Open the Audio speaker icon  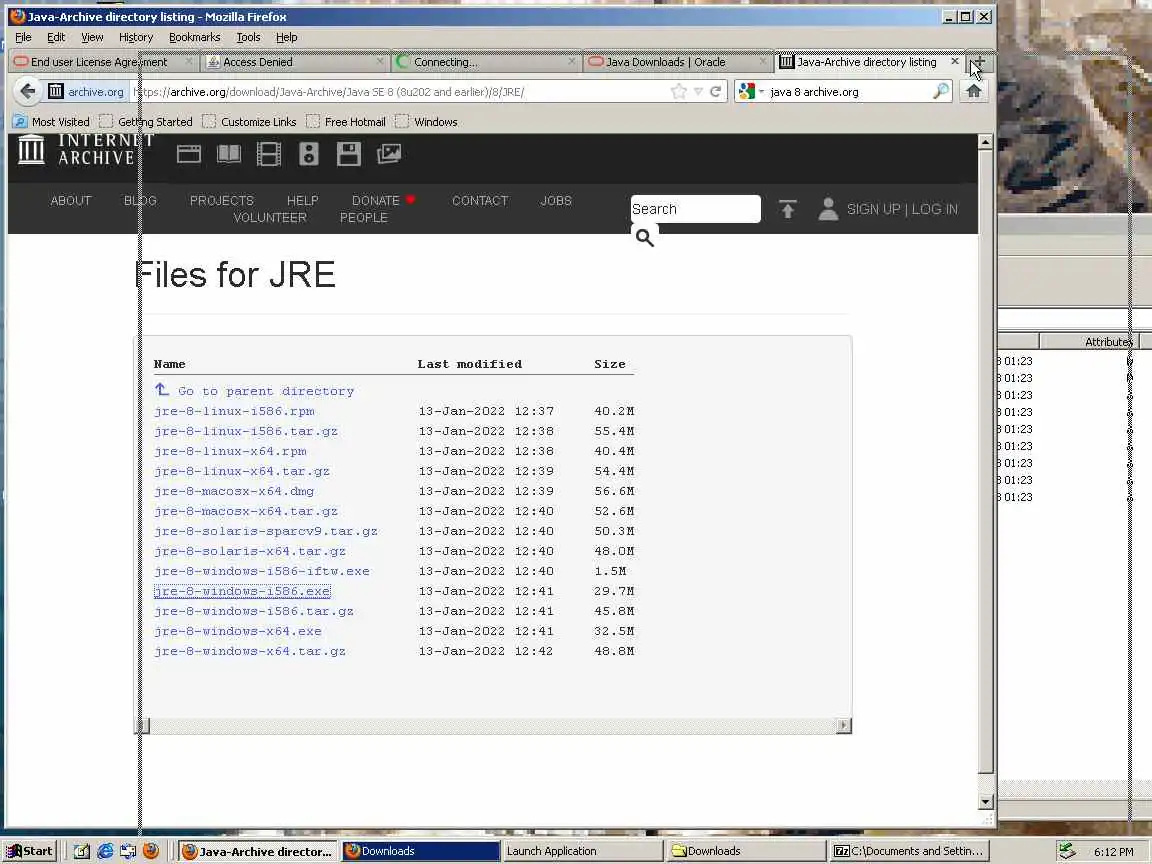(x=309, y=154)
